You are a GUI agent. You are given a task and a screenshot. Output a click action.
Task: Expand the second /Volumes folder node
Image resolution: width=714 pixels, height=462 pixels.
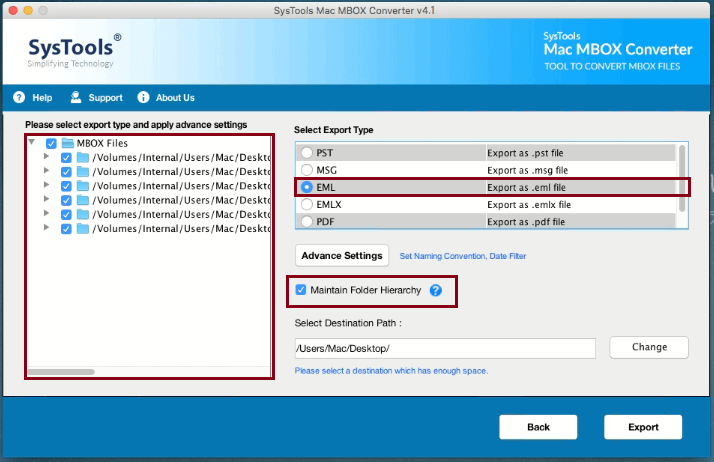[x=46, y=170]
